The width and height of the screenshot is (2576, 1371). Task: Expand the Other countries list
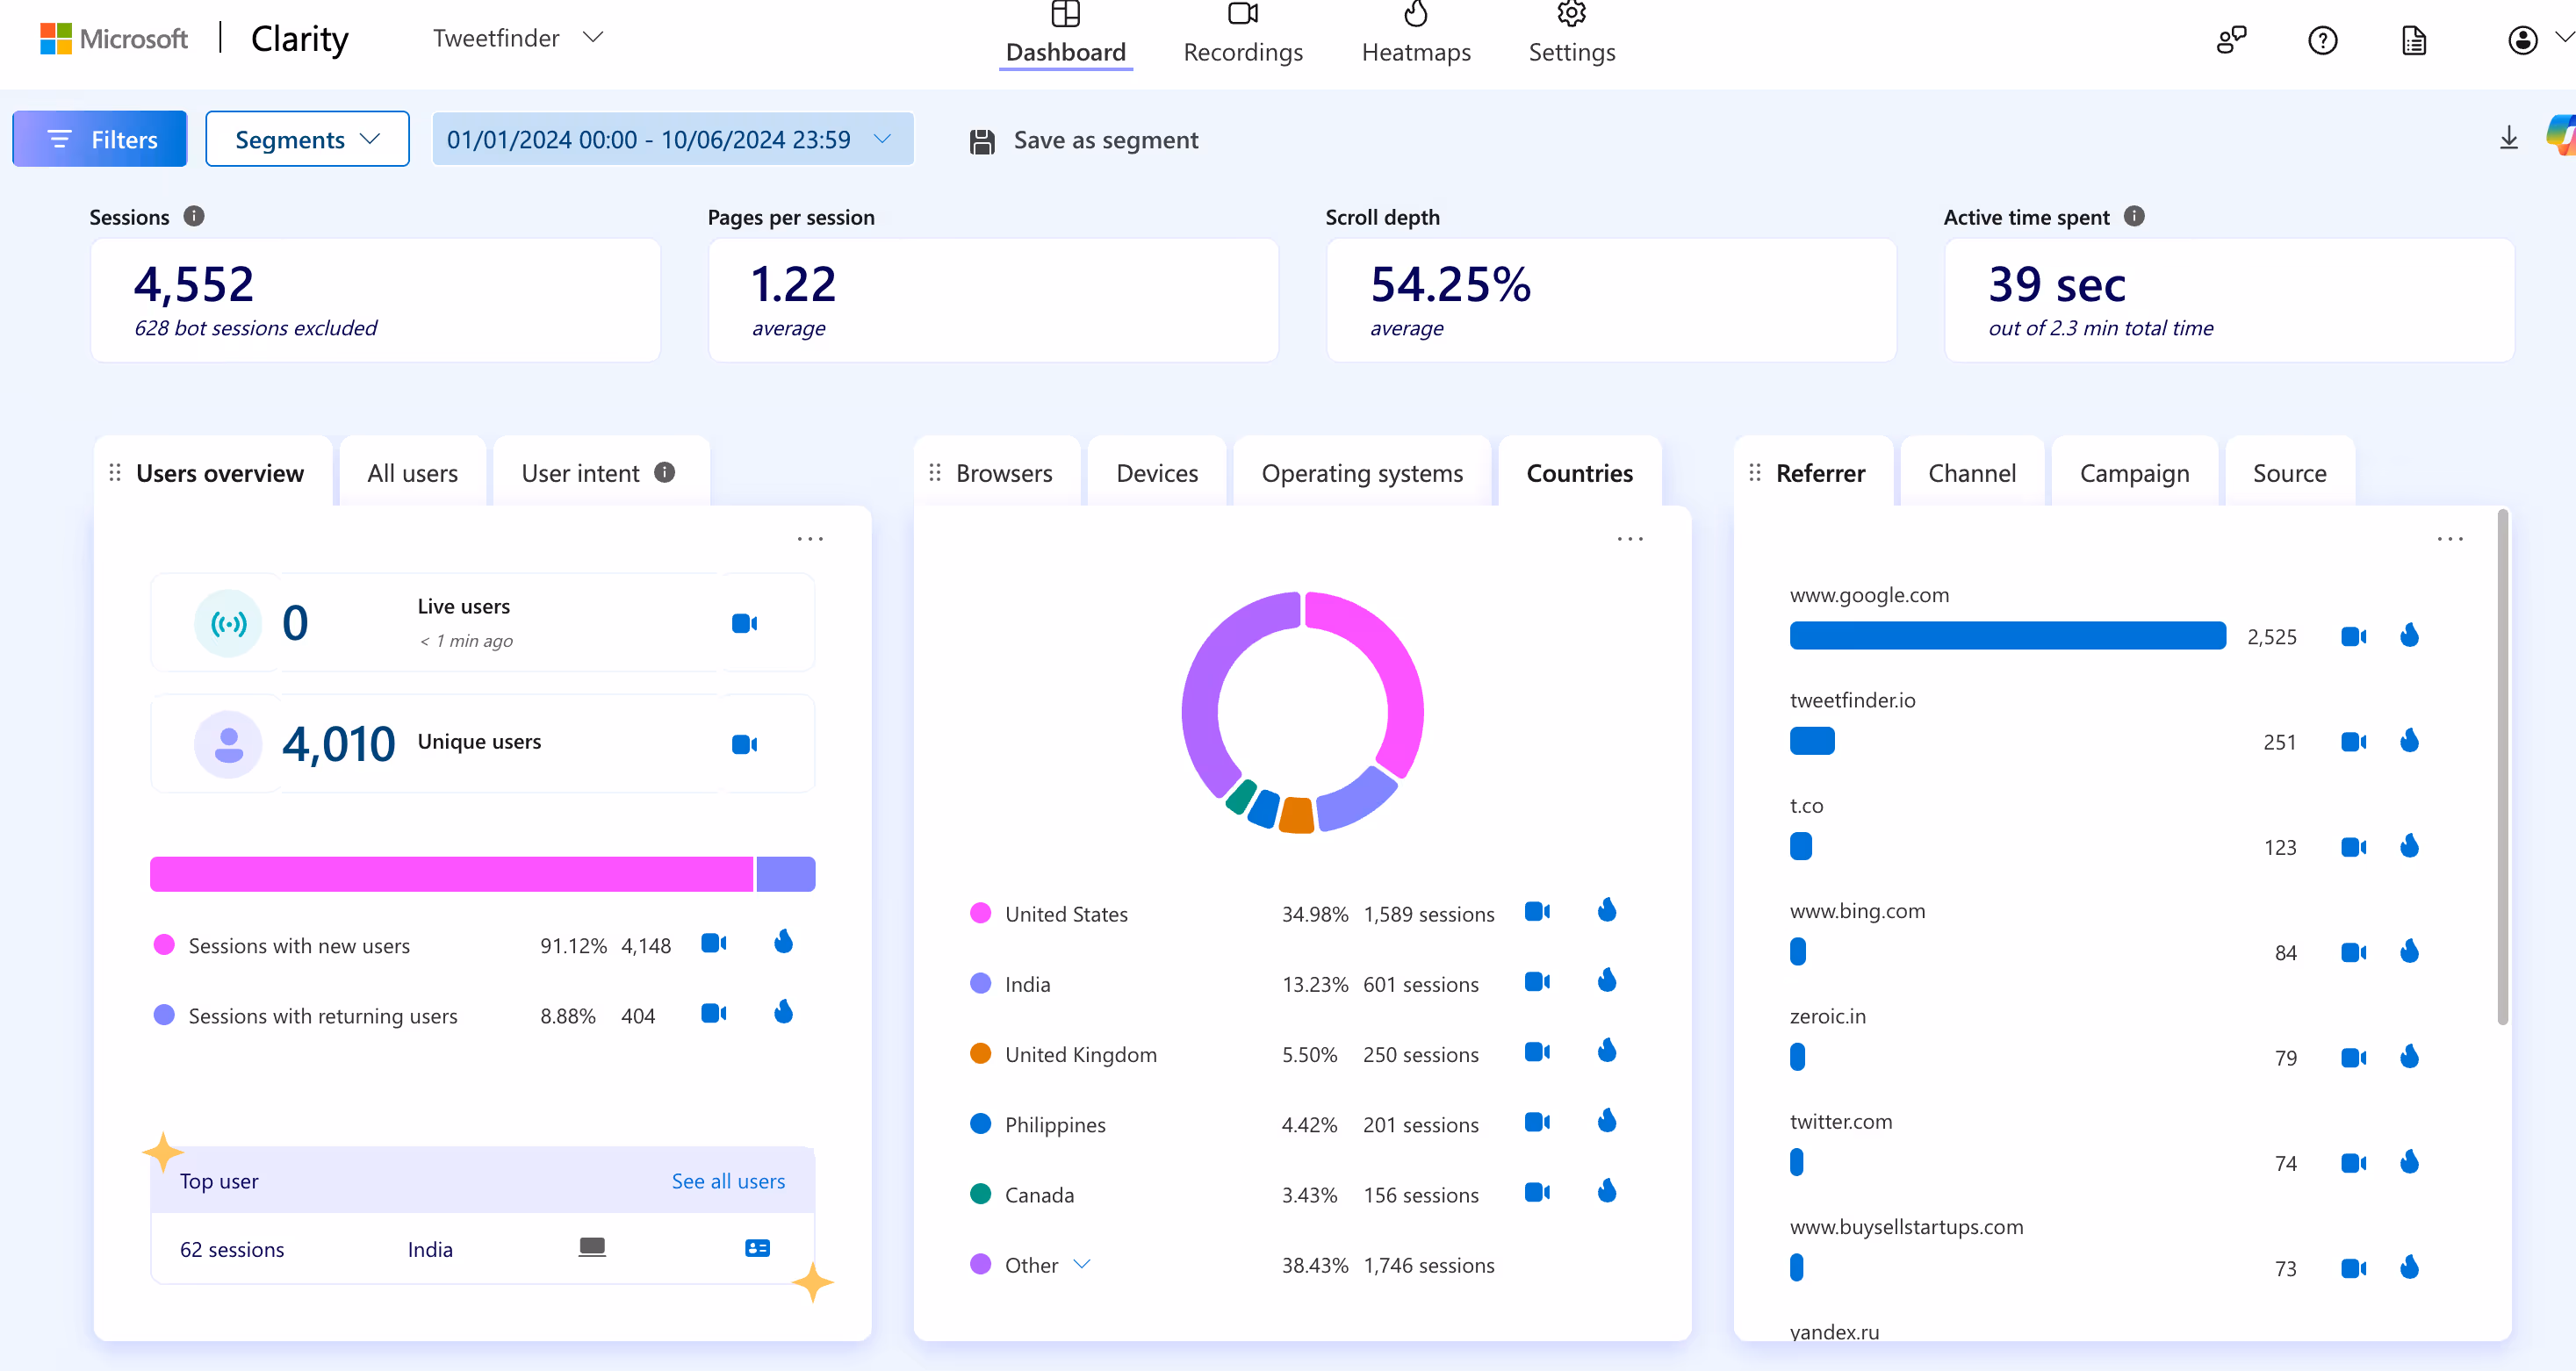pyautogui.click(x=1081, y=1265)
